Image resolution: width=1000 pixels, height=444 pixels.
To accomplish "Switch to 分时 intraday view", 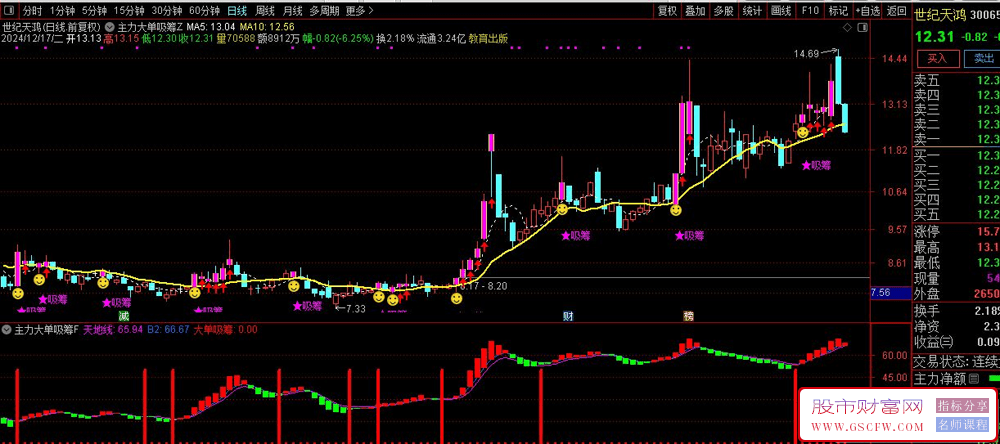I will tap(32, 11).
